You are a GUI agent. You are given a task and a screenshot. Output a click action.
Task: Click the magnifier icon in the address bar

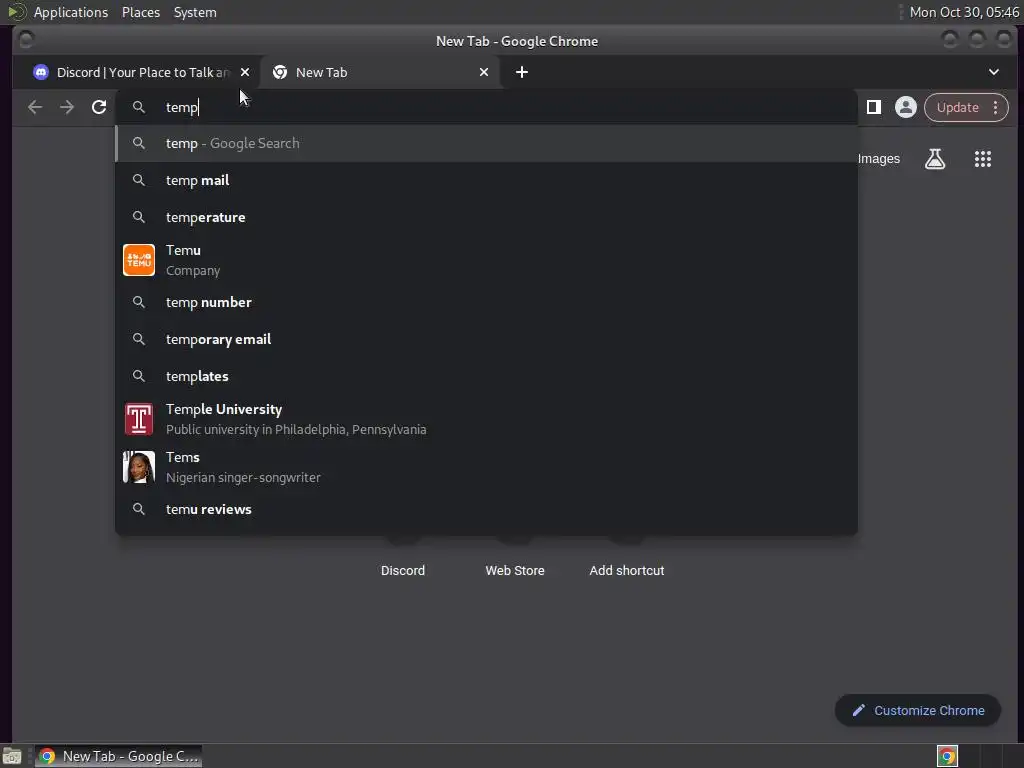(x=138, y=107)
